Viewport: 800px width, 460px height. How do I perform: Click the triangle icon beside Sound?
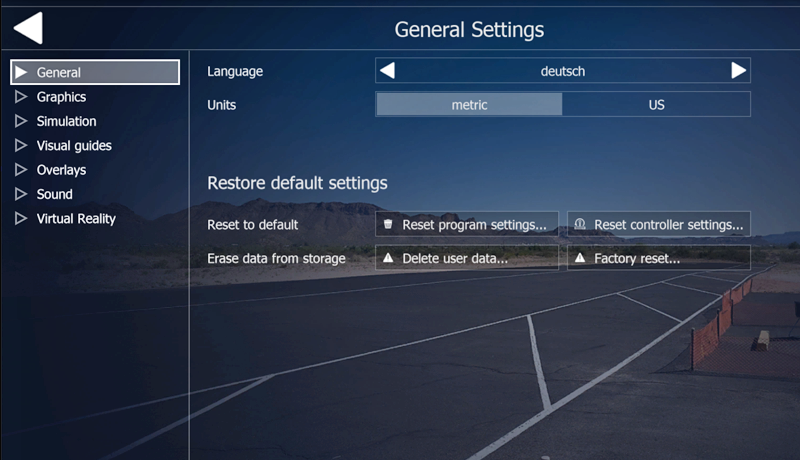(21, 194)
